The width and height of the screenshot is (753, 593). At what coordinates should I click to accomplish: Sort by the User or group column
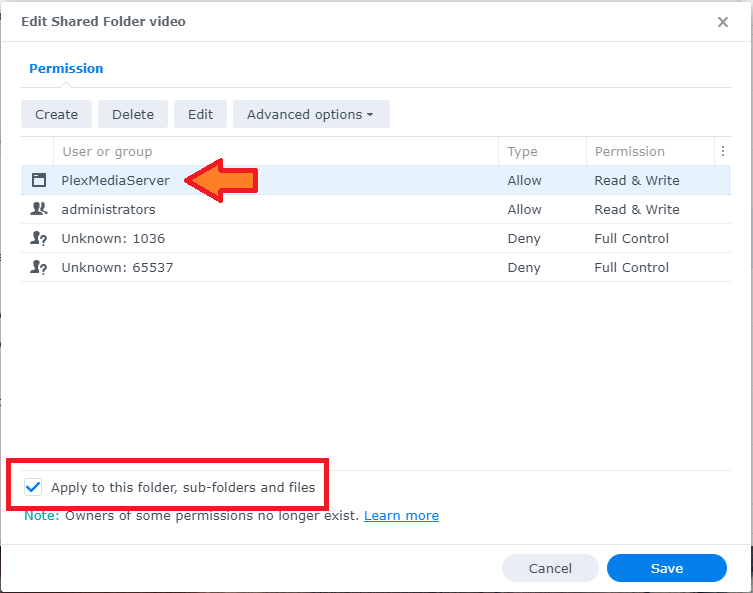pyautogui.click(x=107, y=152)
